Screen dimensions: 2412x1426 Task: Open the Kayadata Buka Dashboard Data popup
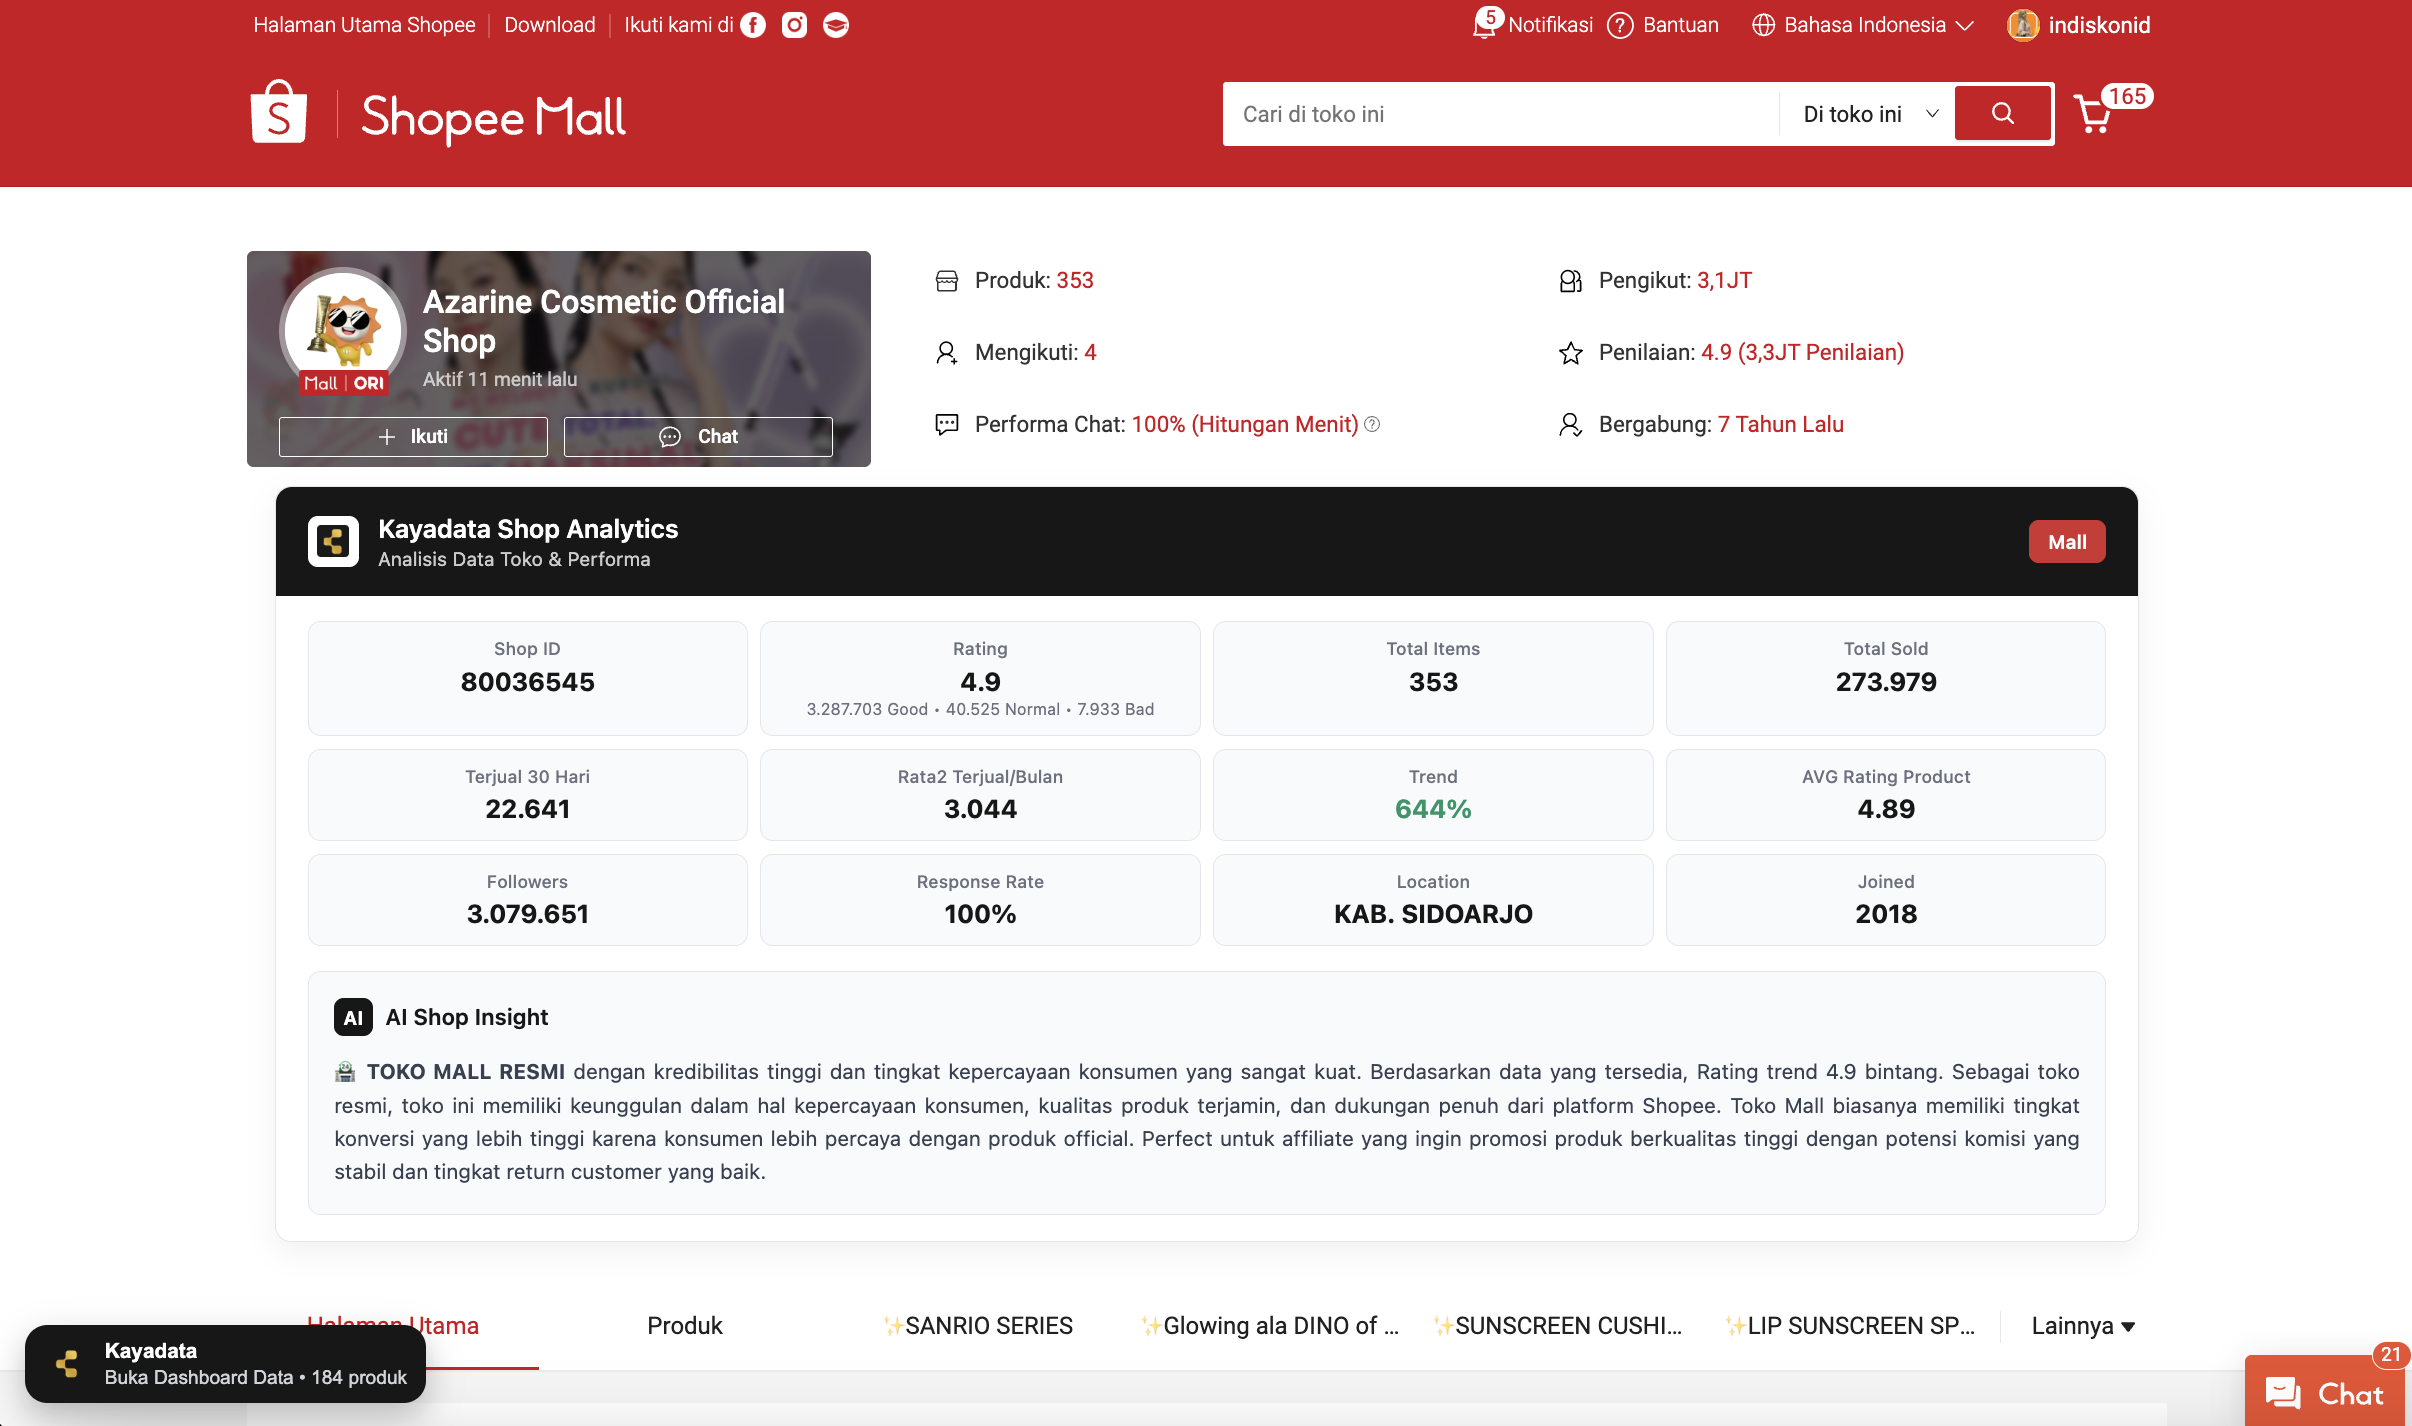click(226, 1364)
